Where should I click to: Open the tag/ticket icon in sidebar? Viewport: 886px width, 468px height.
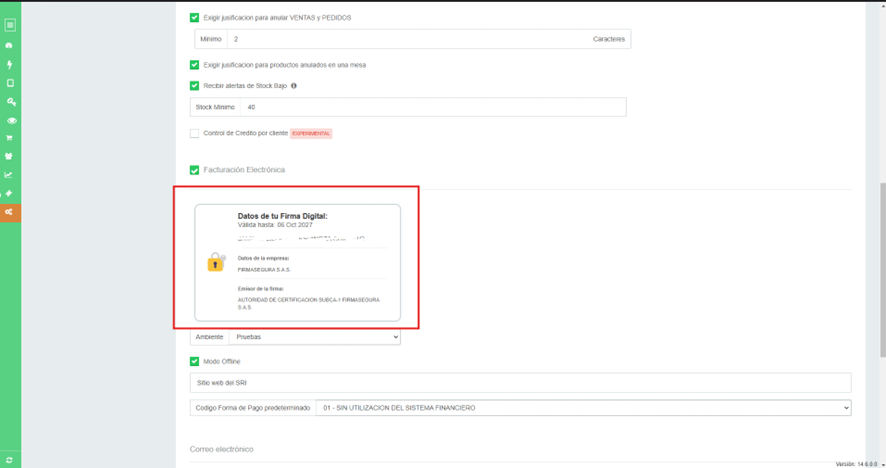point(9,193)
